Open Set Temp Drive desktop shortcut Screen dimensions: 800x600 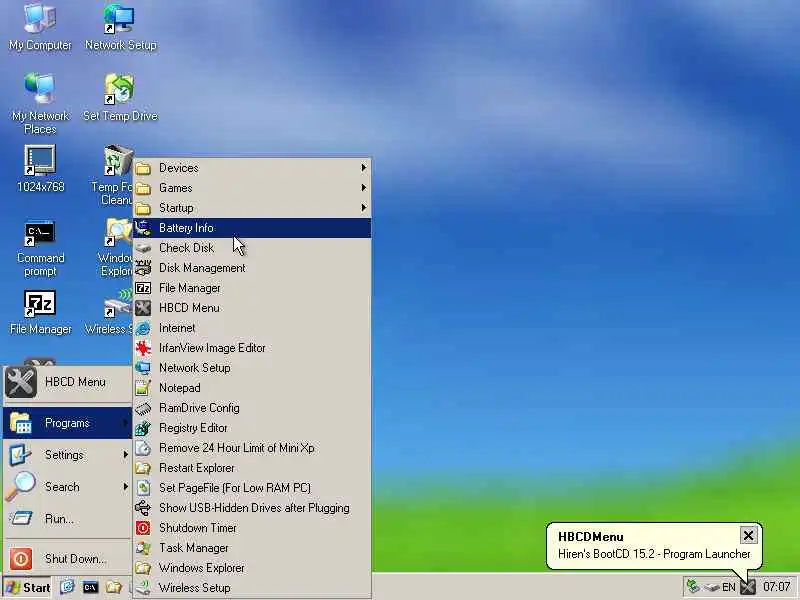(120, 97)
